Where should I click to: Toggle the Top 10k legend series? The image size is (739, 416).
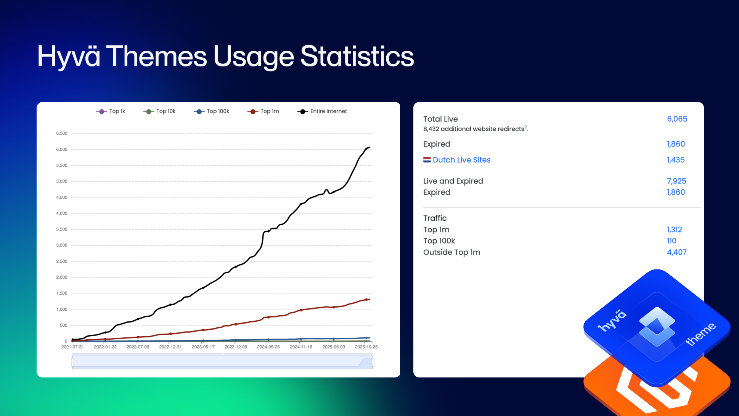[x=161, y=111]
